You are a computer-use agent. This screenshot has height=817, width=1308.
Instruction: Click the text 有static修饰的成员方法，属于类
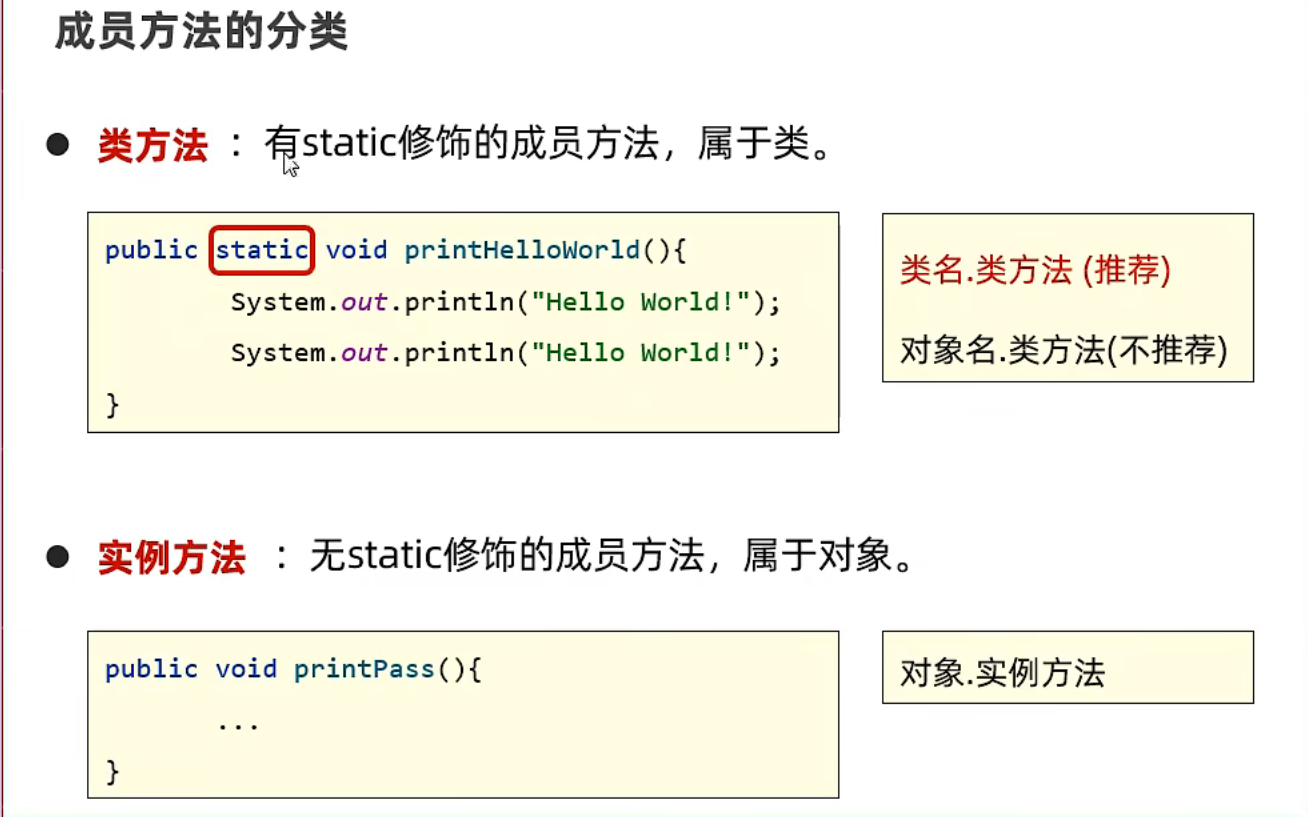pos(548,146)
